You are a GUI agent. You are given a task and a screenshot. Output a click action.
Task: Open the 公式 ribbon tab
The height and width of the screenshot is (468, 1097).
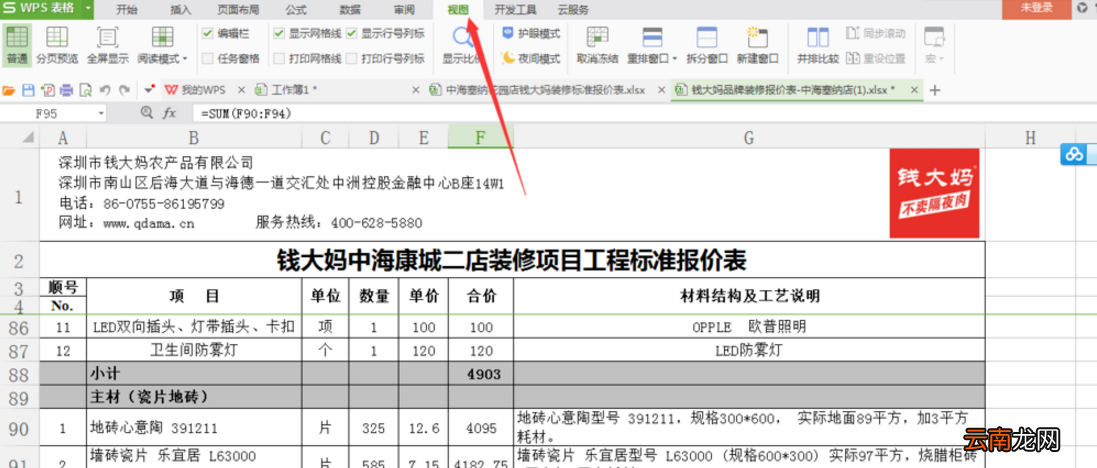pos(296,10)
